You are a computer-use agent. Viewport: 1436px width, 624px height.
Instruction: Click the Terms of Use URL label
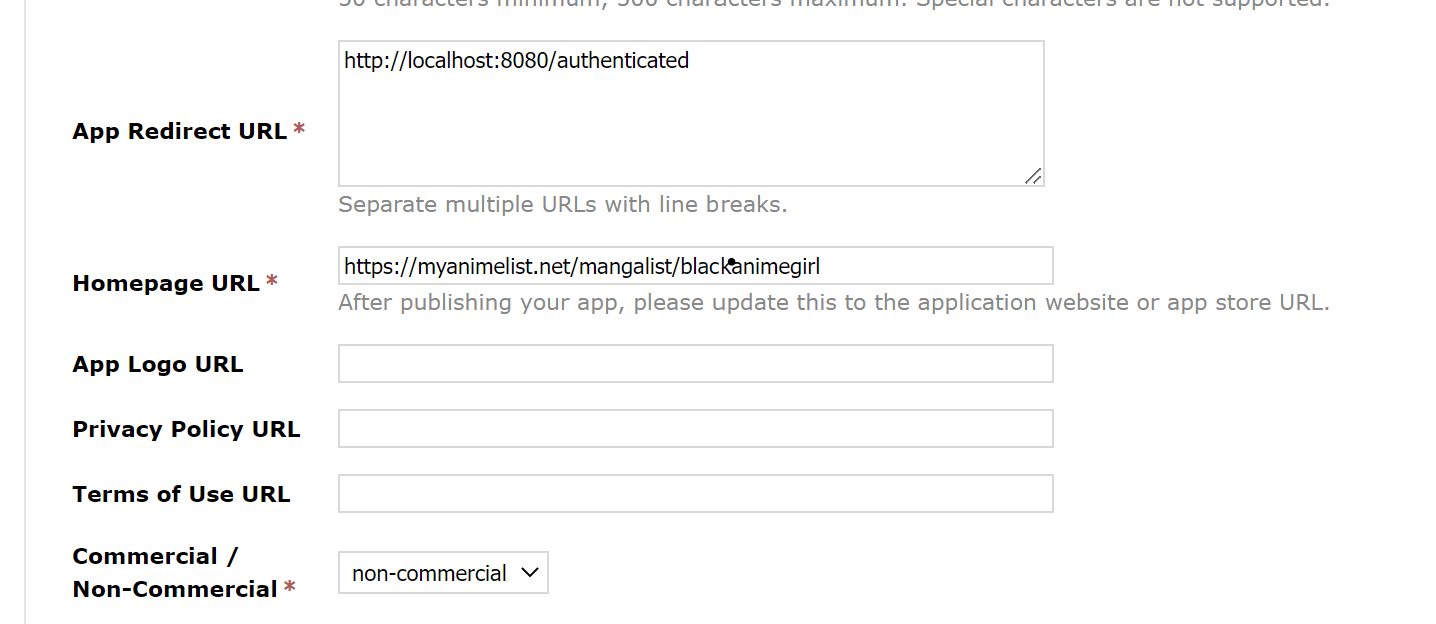181,494
